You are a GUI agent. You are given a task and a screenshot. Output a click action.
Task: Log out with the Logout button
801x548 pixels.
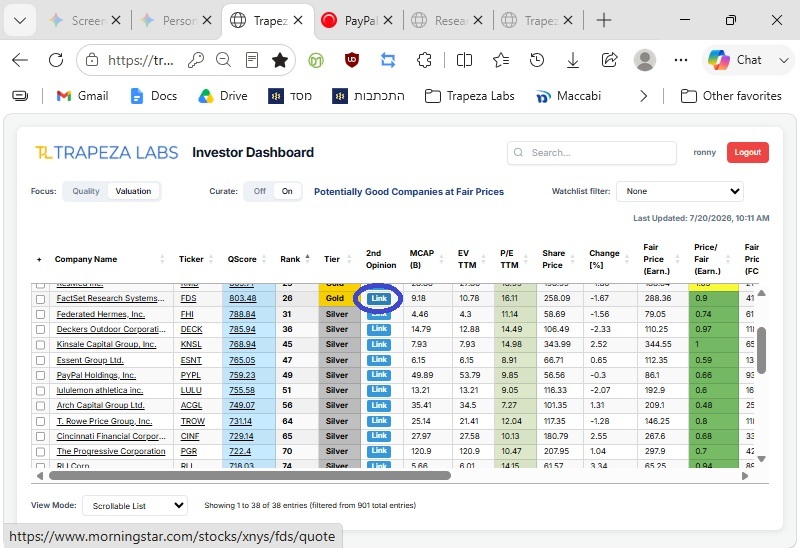(747, 152)
